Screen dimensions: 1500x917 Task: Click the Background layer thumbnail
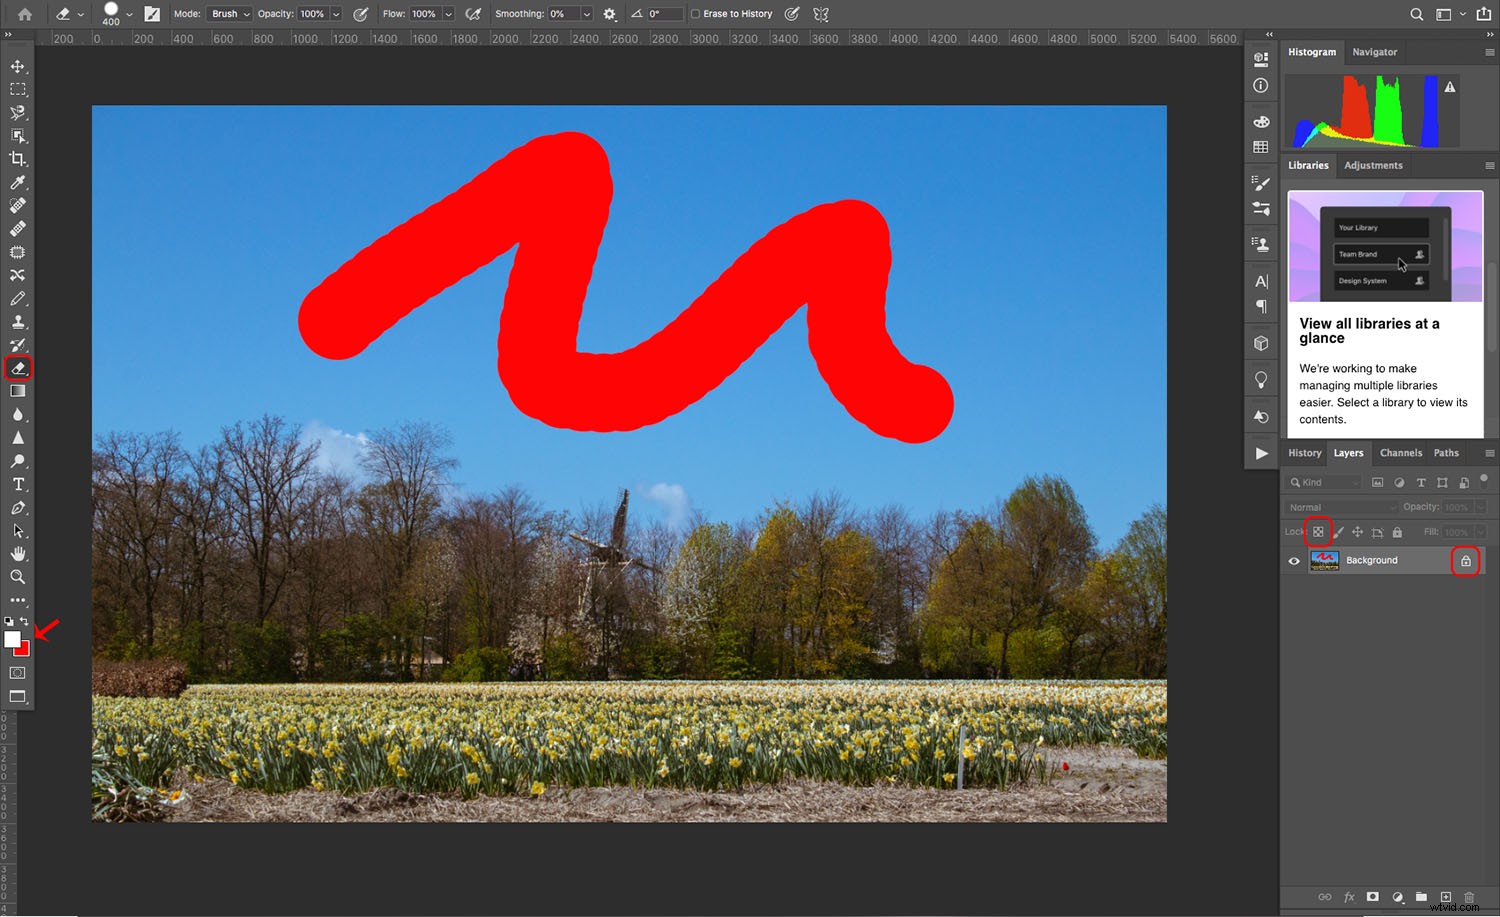click(1325, 560)
